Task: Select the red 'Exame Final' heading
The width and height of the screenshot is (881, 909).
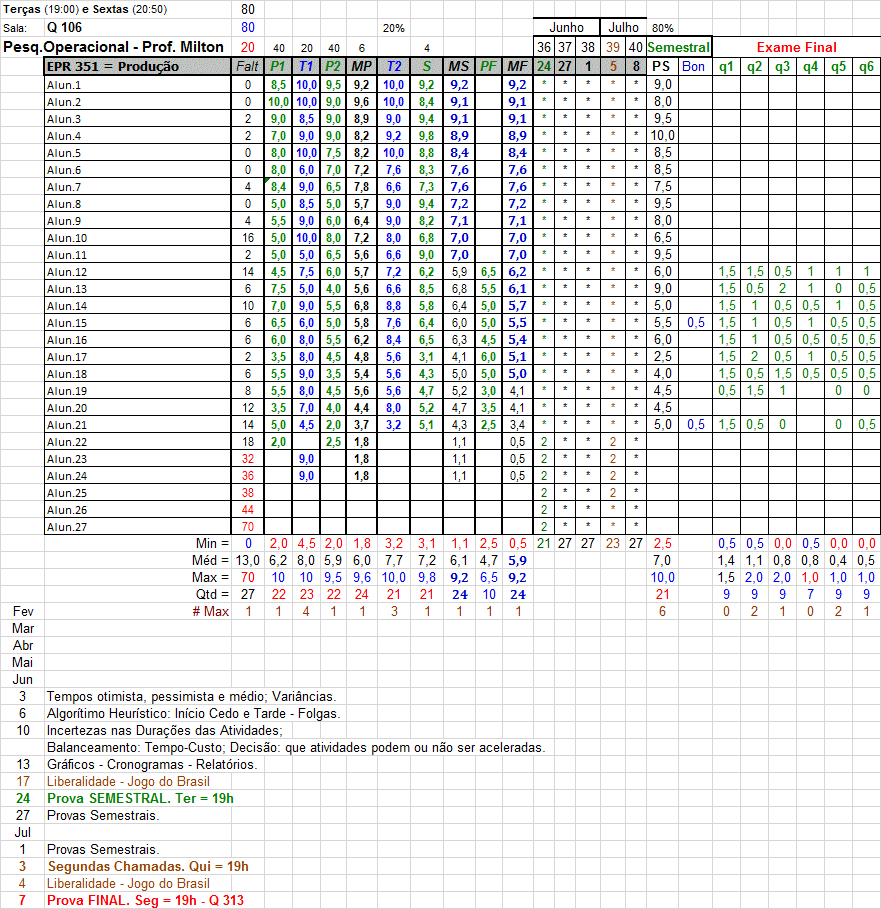Action: point(796,47)
